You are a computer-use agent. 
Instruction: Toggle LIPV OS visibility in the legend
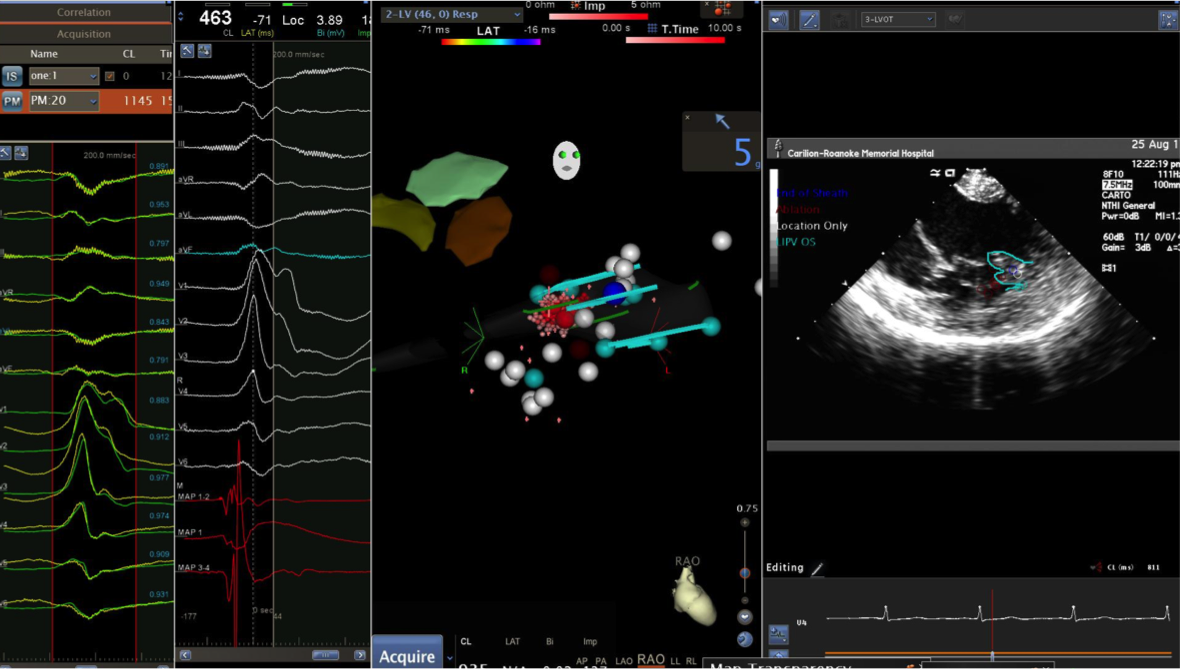coord(796,242)
